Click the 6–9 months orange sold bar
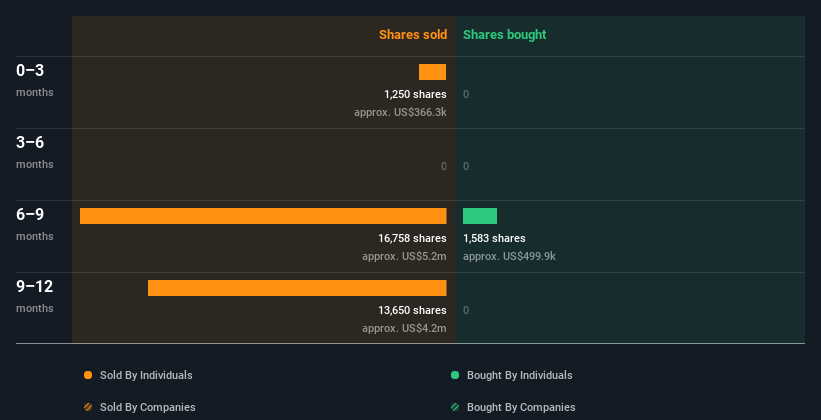821x420 pixels. [263, 216]
